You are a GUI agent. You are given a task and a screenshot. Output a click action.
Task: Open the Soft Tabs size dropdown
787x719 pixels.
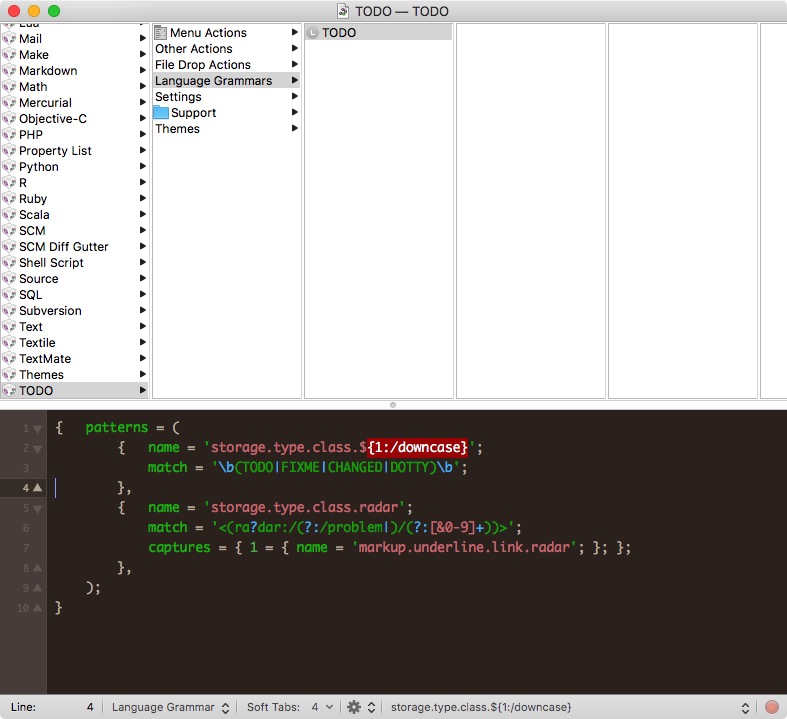[322, 707]
